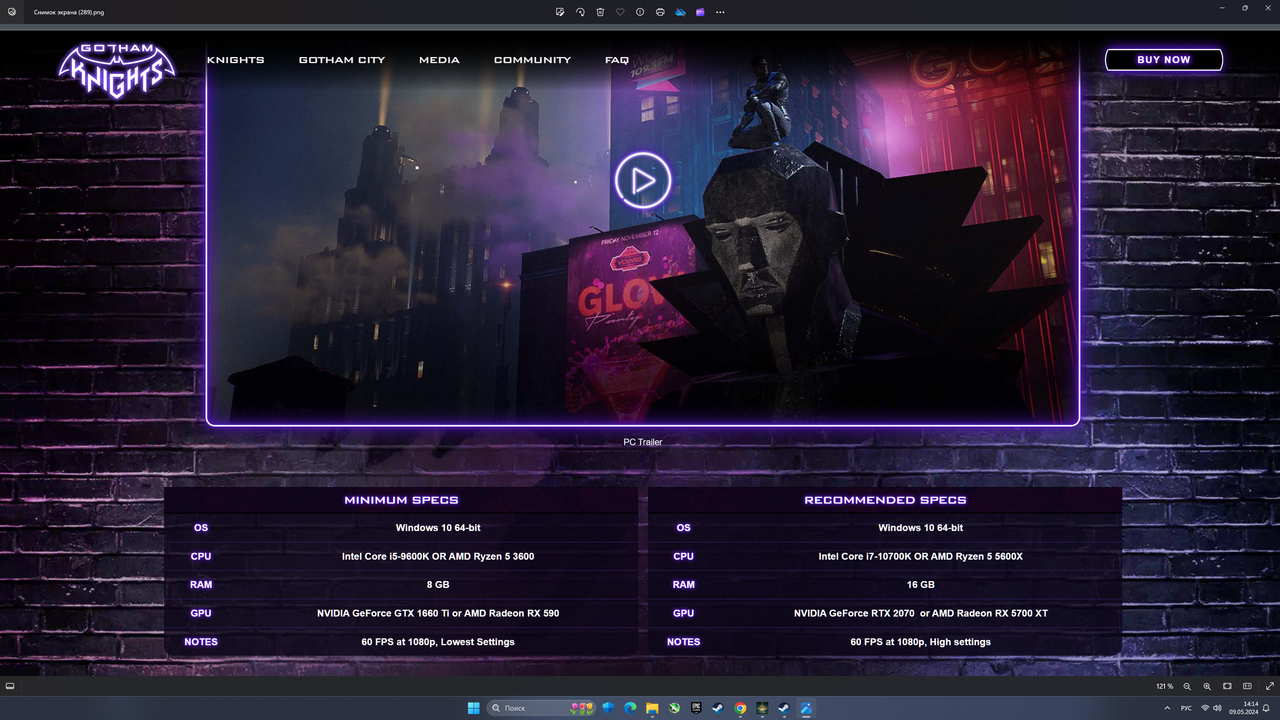Open the COMMUNITY menu item
The width and height of the screenshot is (1280, 720).
point(532,60)
